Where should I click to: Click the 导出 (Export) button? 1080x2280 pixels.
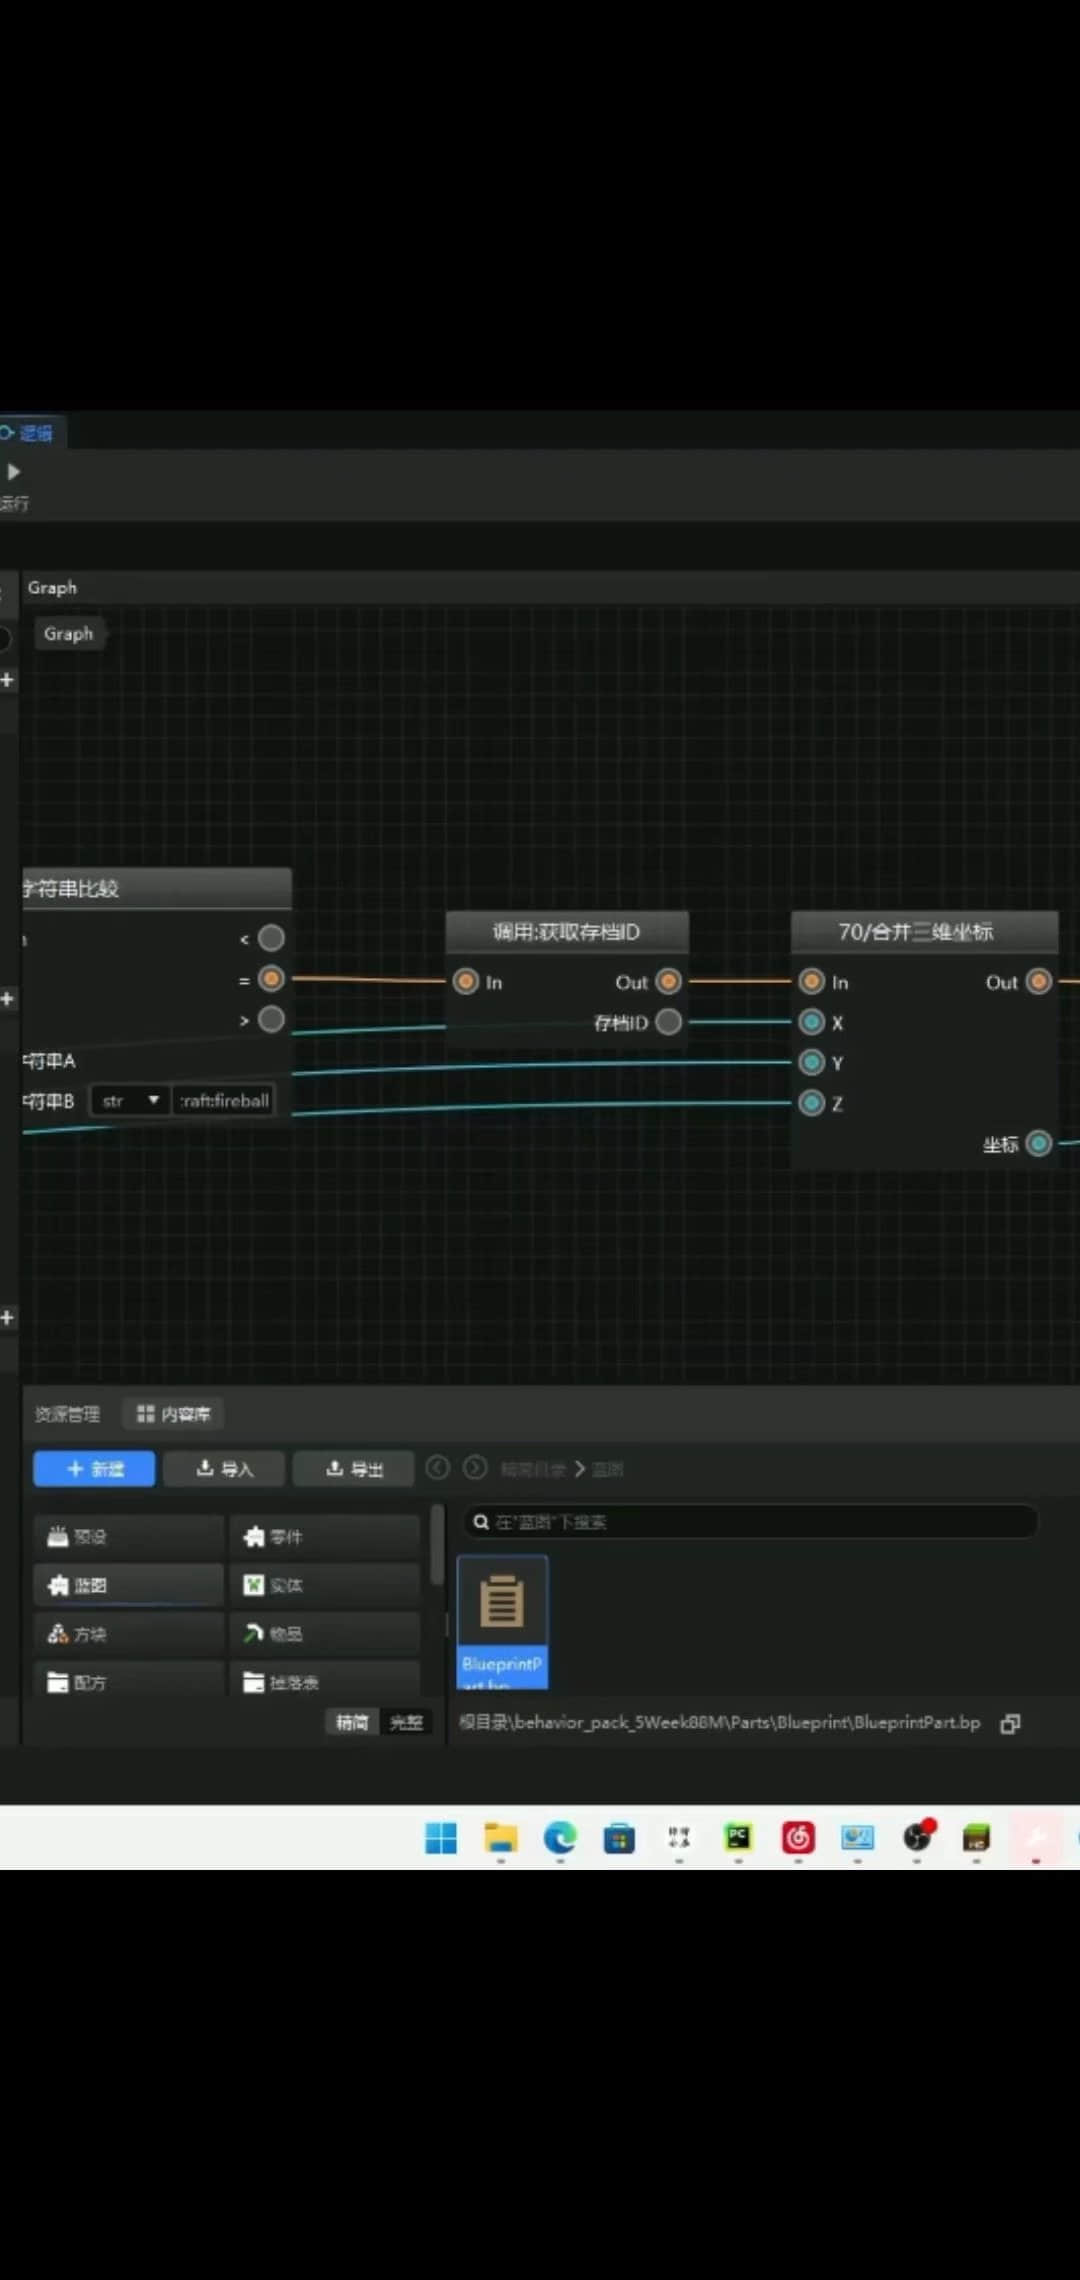pos(354,1469)
